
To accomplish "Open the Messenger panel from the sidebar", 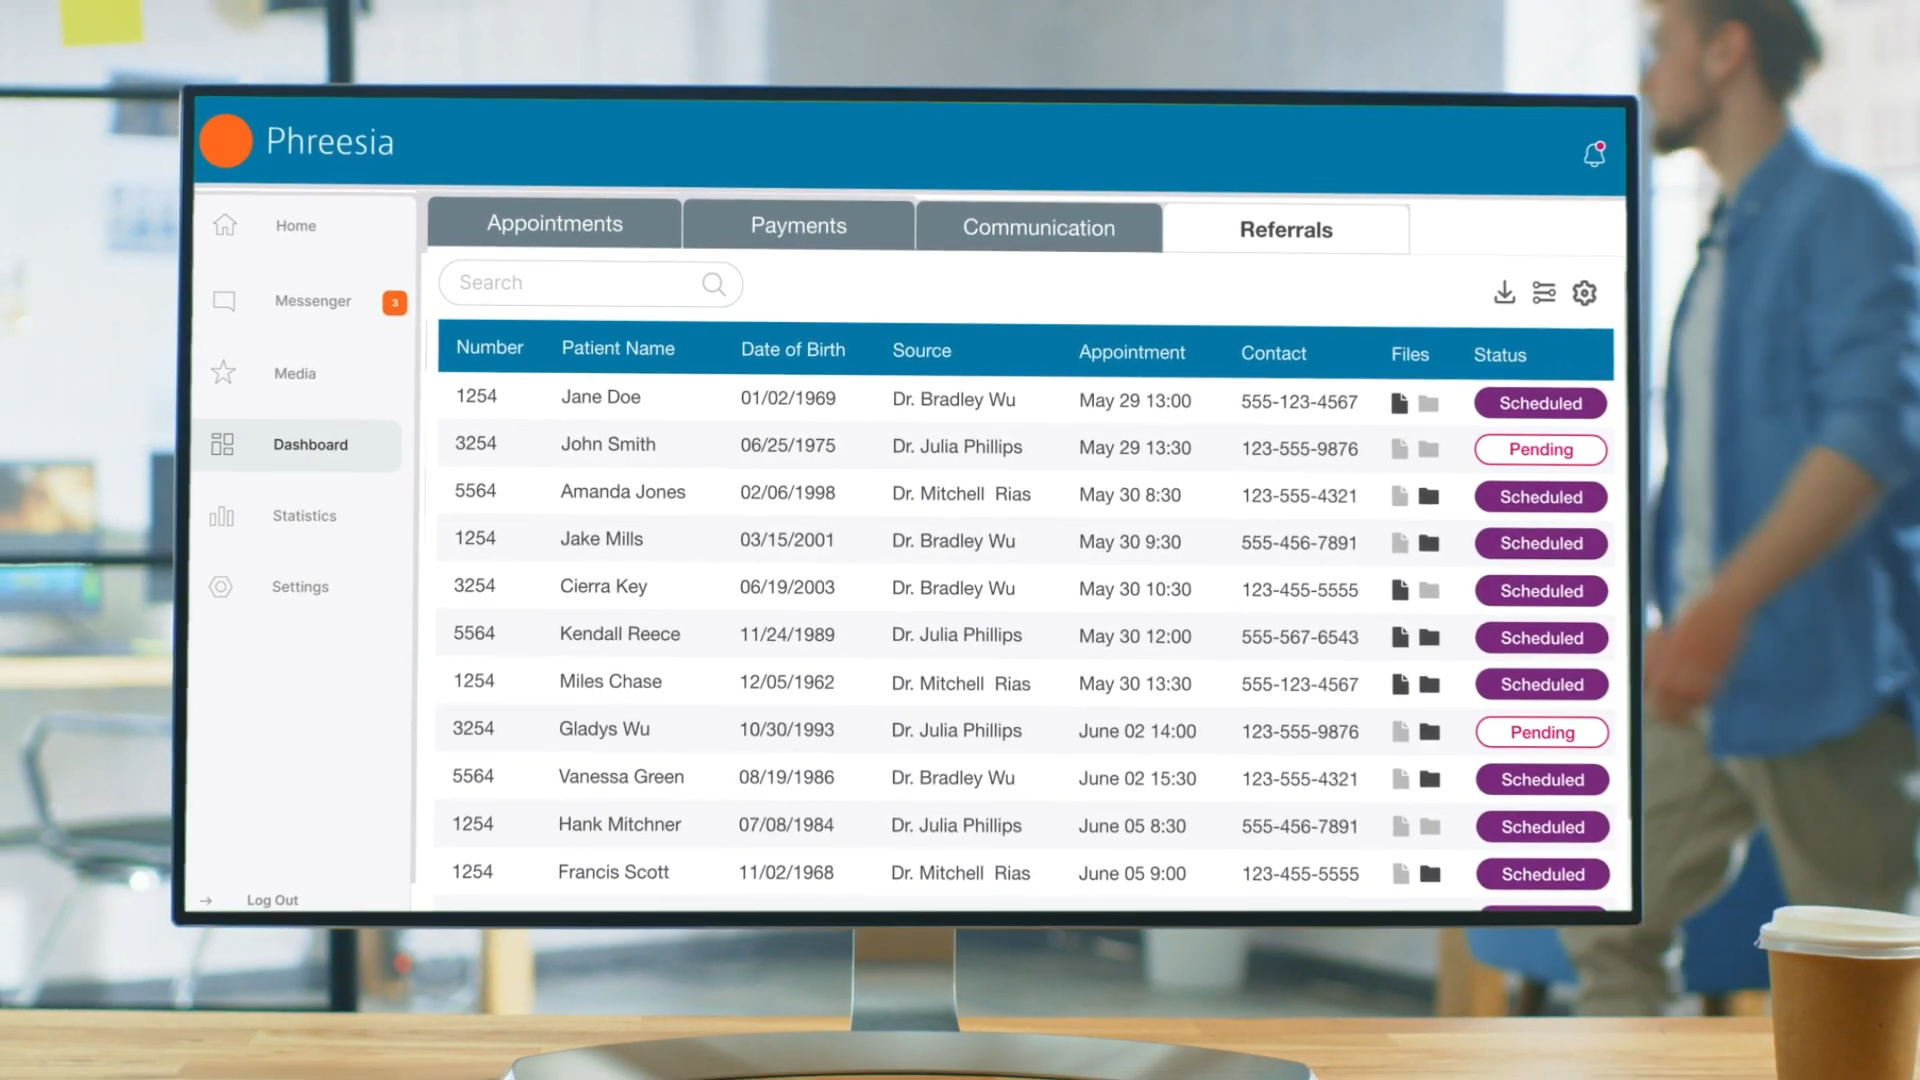I will [x=312, y=300].
